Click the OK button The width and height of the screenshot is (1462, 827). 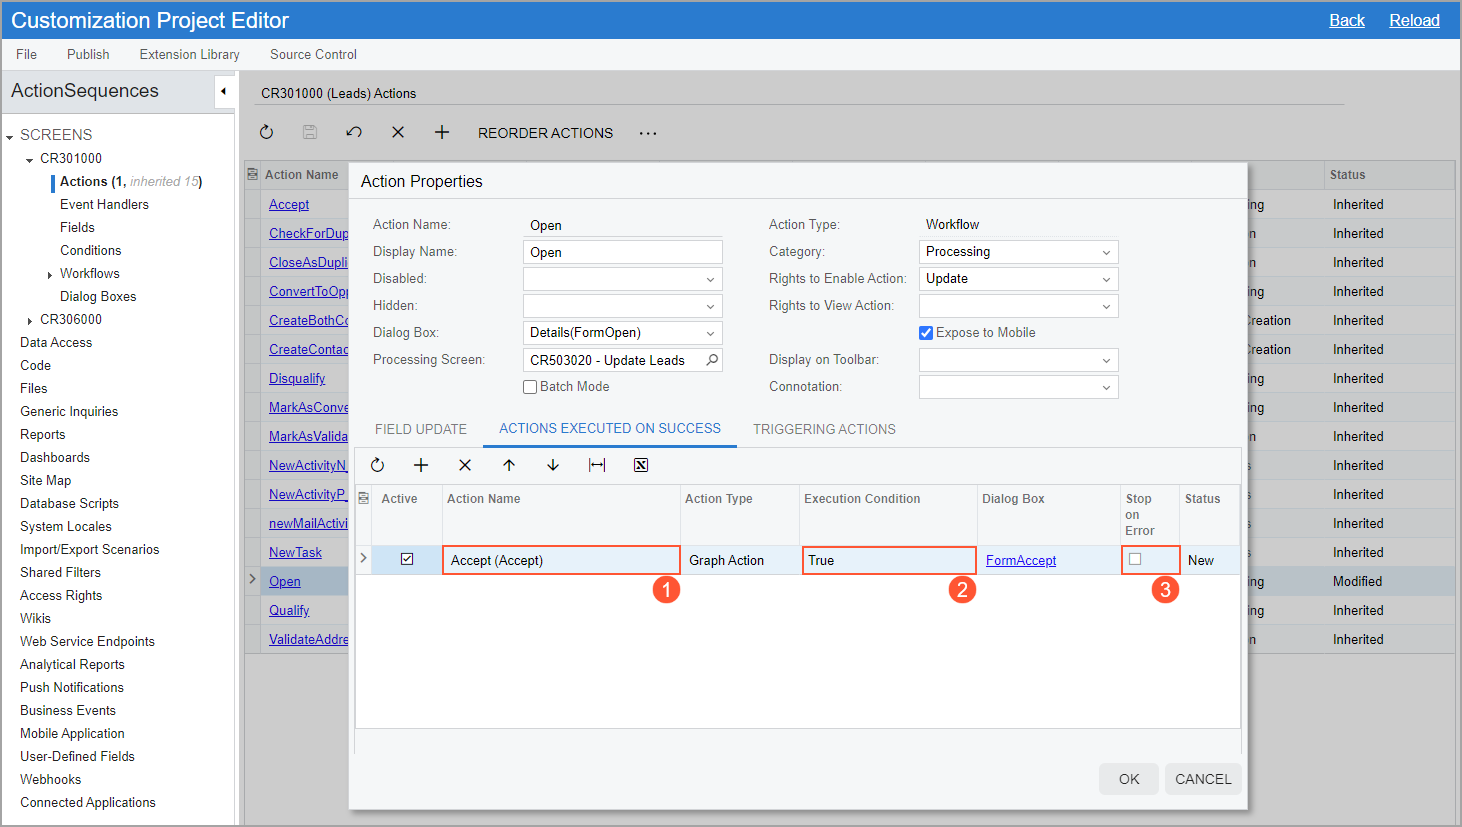(x=1129, y=779)
